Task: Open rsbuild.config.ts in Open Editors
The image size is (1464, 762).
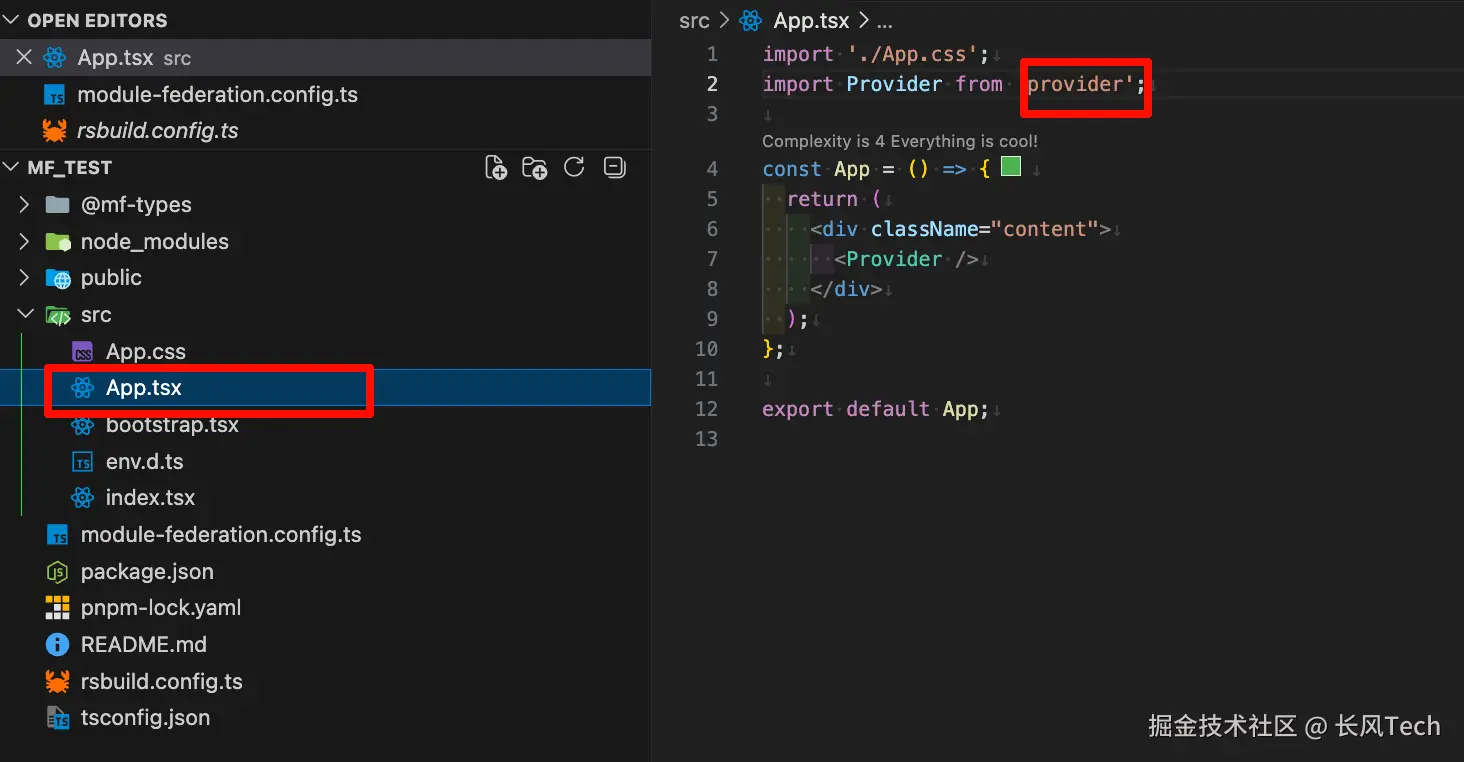Action: click(x=325, y=131)
